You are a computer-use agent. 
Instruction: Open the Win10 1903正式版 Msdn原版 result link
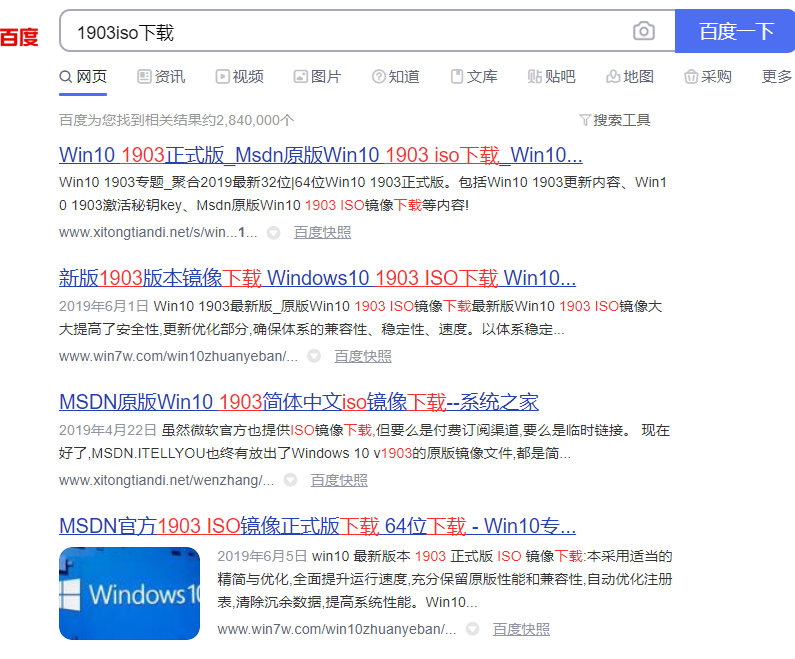coord(320,155)
